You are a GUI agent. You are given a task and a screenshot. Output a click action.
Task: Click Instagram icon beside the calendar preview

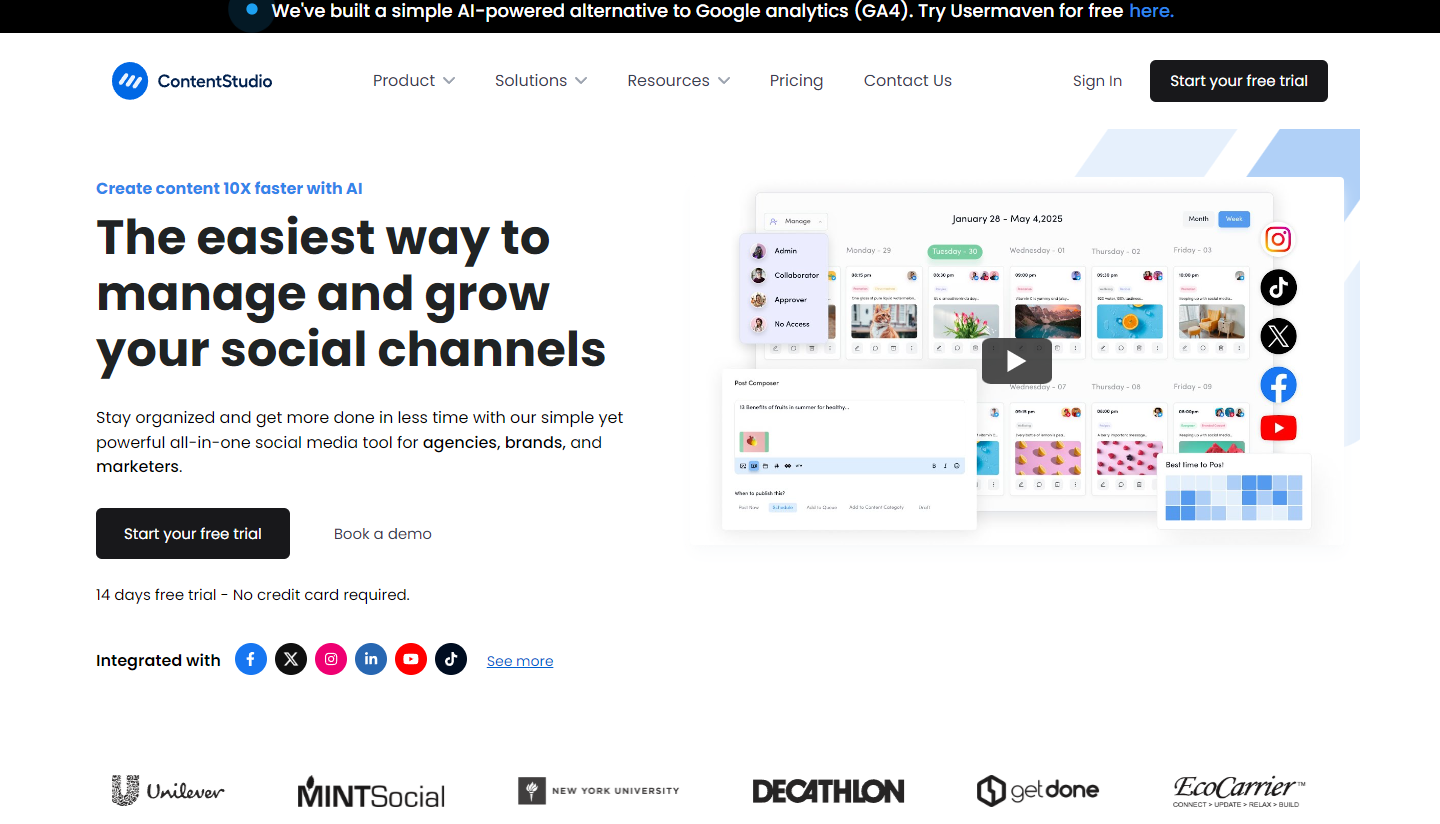click(x=1278, y=239)
